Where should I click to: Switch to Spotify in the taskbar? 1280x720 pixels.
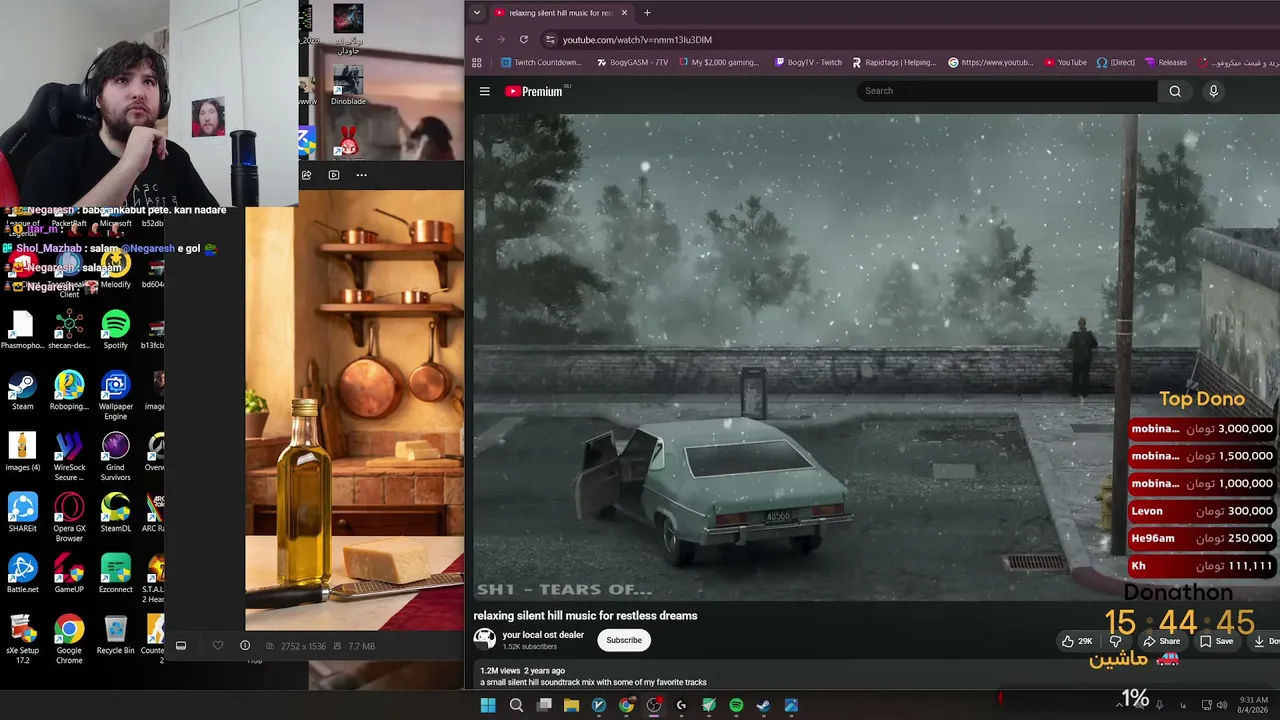tap(736, 705)
